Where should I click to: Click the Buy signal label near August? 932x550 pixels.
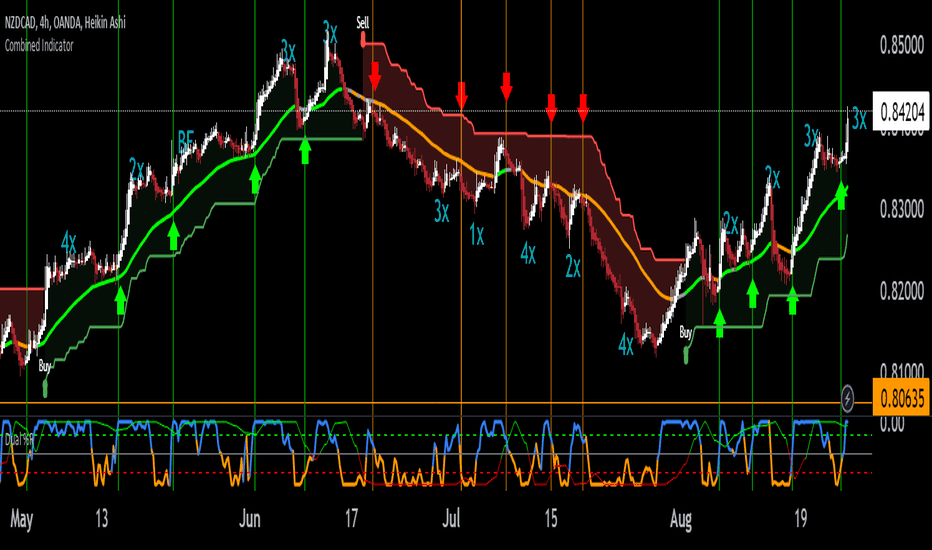click(686, 333)
